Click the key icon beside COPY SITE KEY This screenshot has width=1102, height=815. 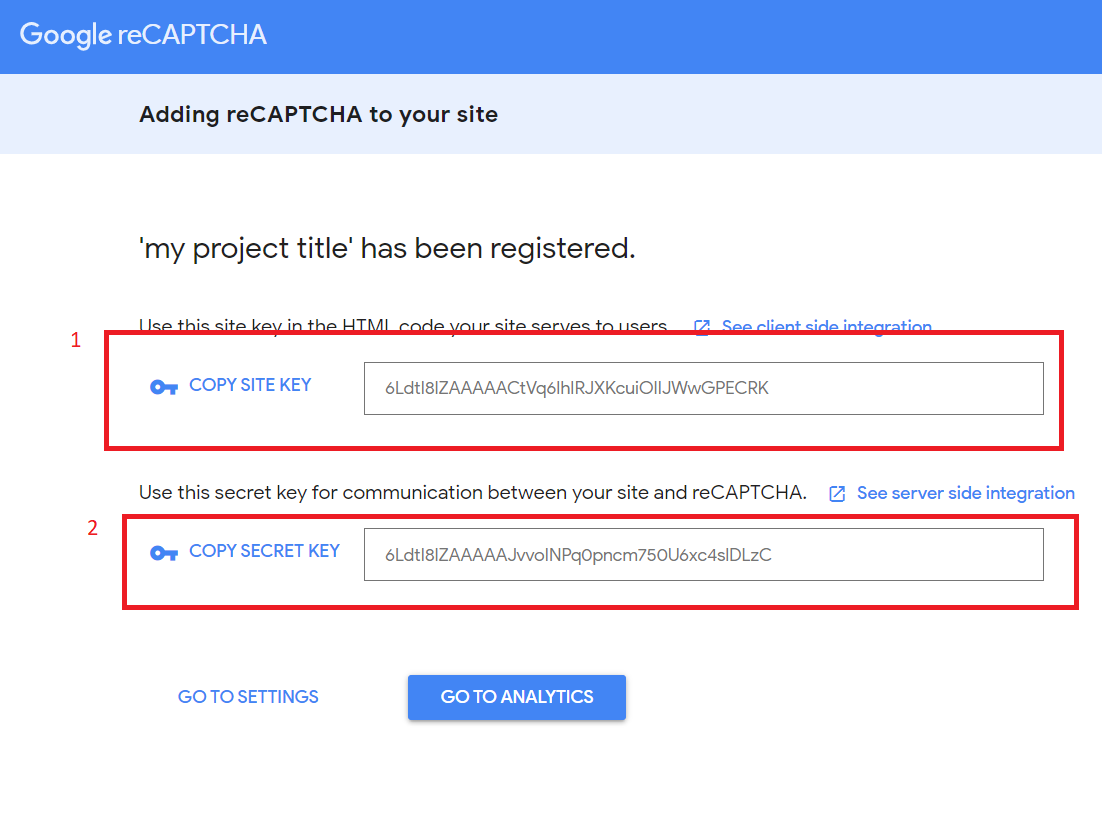pyautogui.click(x=164, y=385)
